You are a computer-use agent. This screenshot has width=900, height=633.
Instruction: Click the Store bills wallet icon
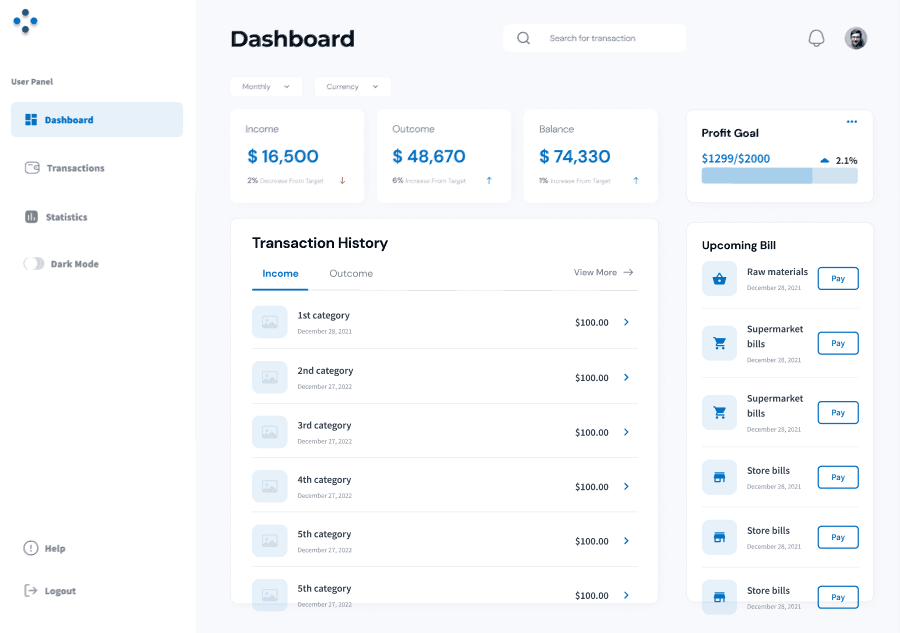pos(719,477)
